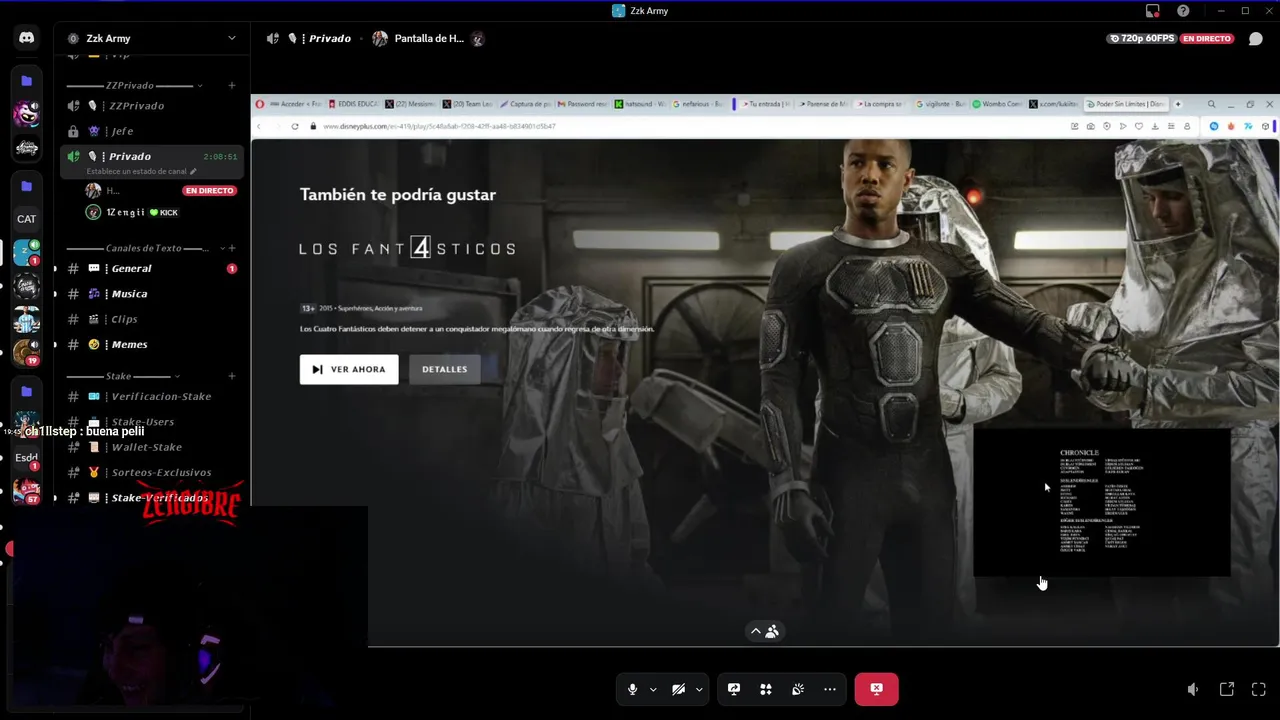Image resolution: width=1280 pixels, height=720 pixels.
Task: Show participants chevron at stream bottom
Action: 756,631
